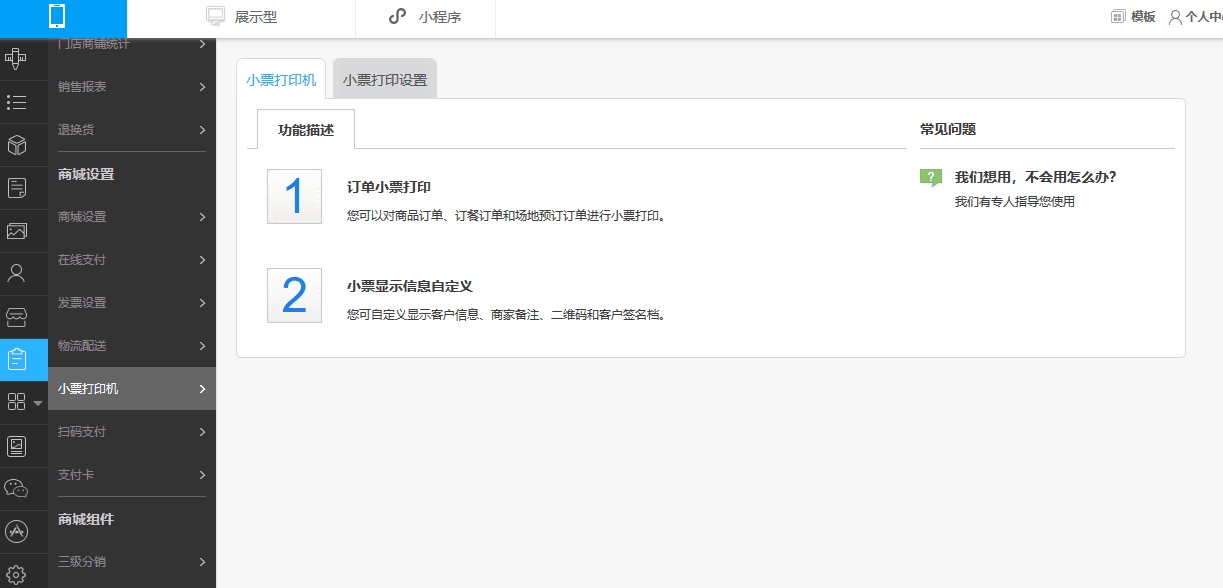This screenshot has width=1223, height=588.
Task: Open the member person icon in sidebar
Action: (16, 273)
